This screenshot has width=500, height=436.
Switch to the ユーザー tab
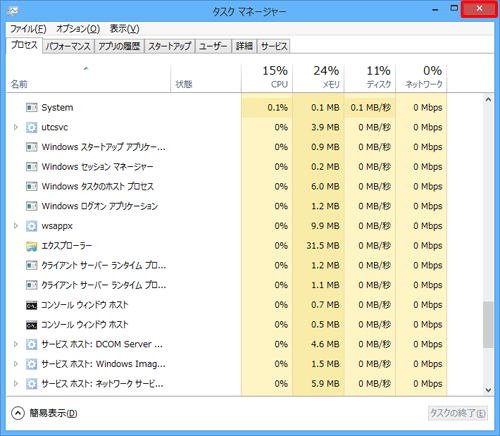coord(213,46)
